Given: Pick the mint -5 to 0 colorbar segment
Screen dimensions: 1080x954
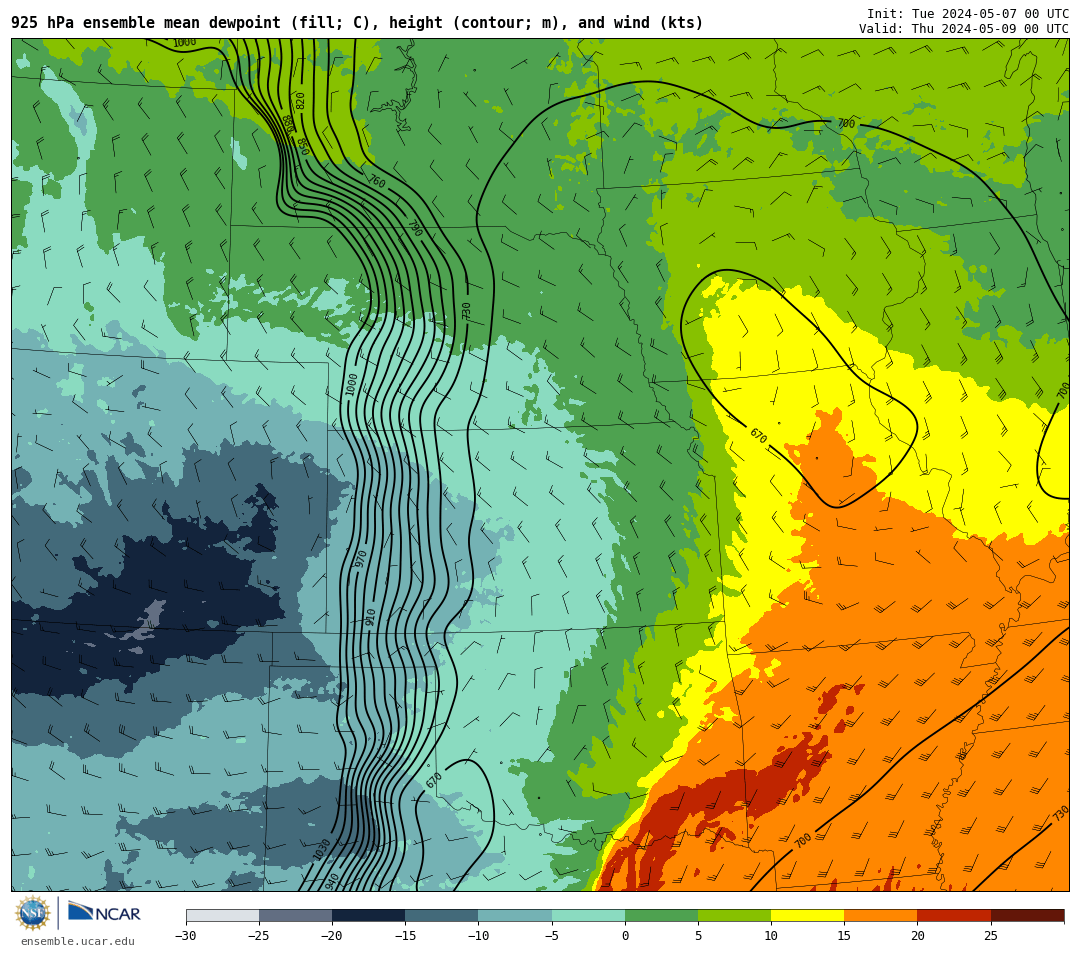Looking at the screenshot, I should [x=588, y=916].
